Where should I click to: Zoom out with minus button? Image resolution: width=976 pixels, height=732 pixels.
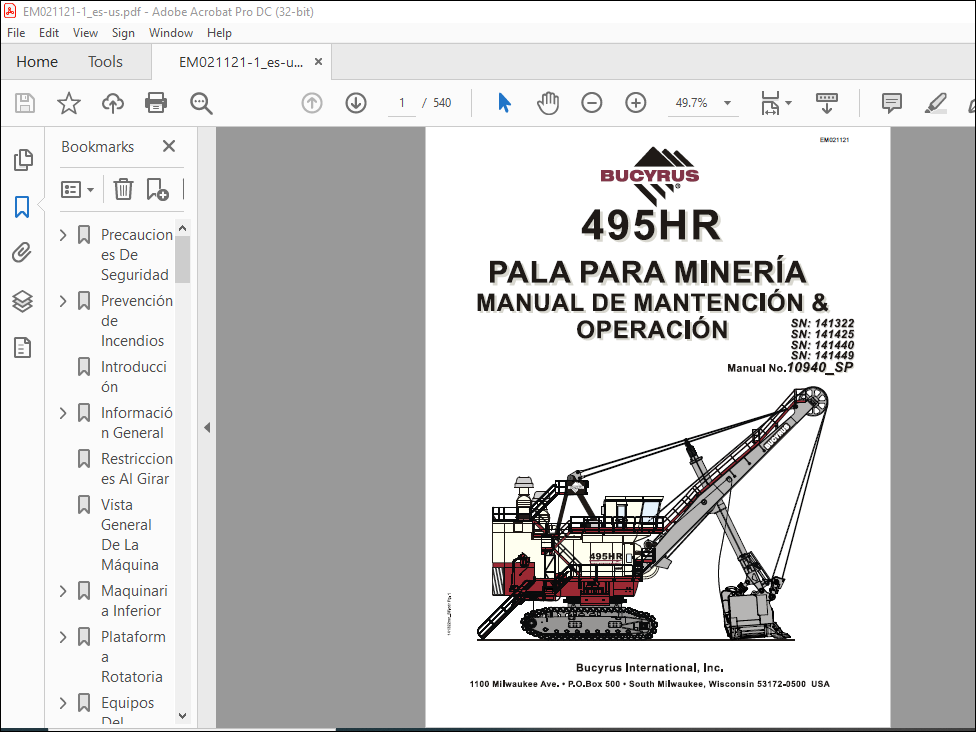[591, 103]
